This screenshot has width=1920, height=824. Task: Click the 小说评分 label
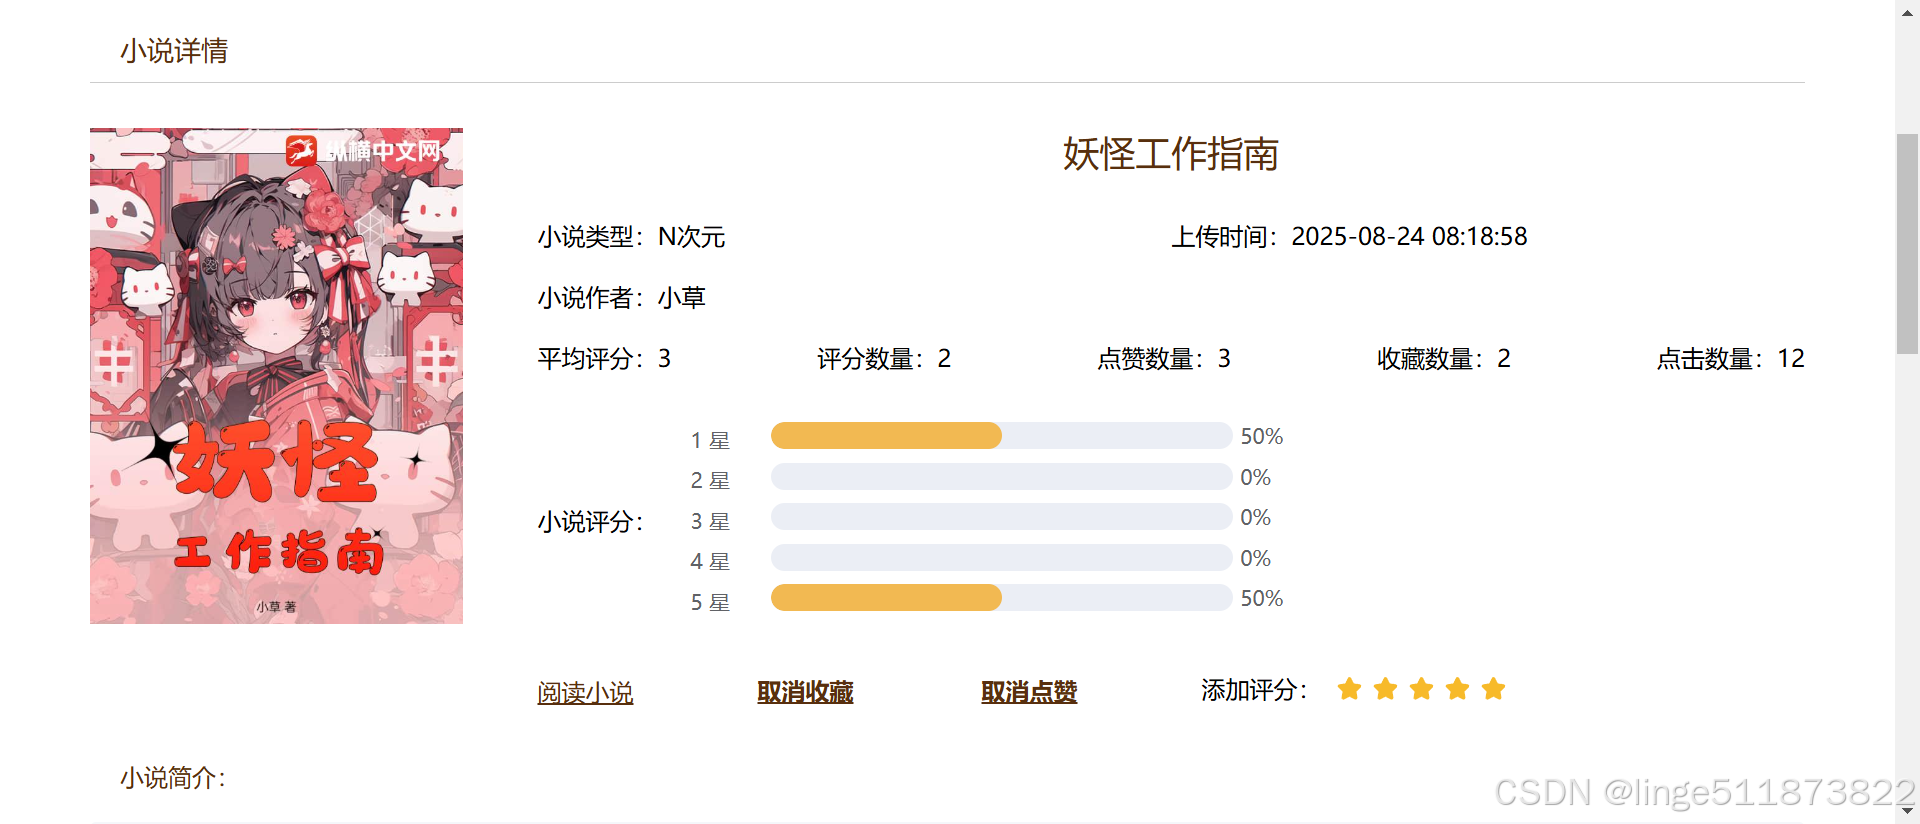[590, 522]
